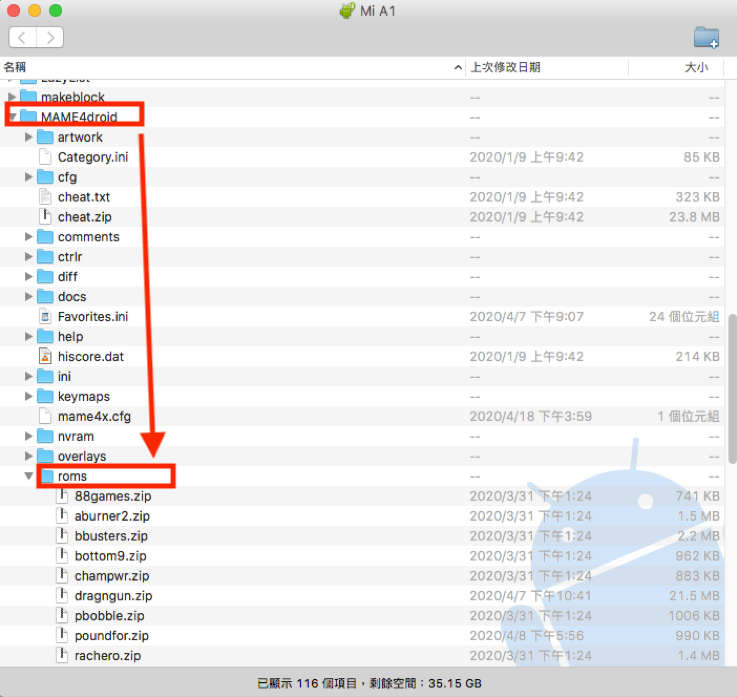Select the pbobble.zip file name
This screenshot has height=697, width=737.
(110, 616)
